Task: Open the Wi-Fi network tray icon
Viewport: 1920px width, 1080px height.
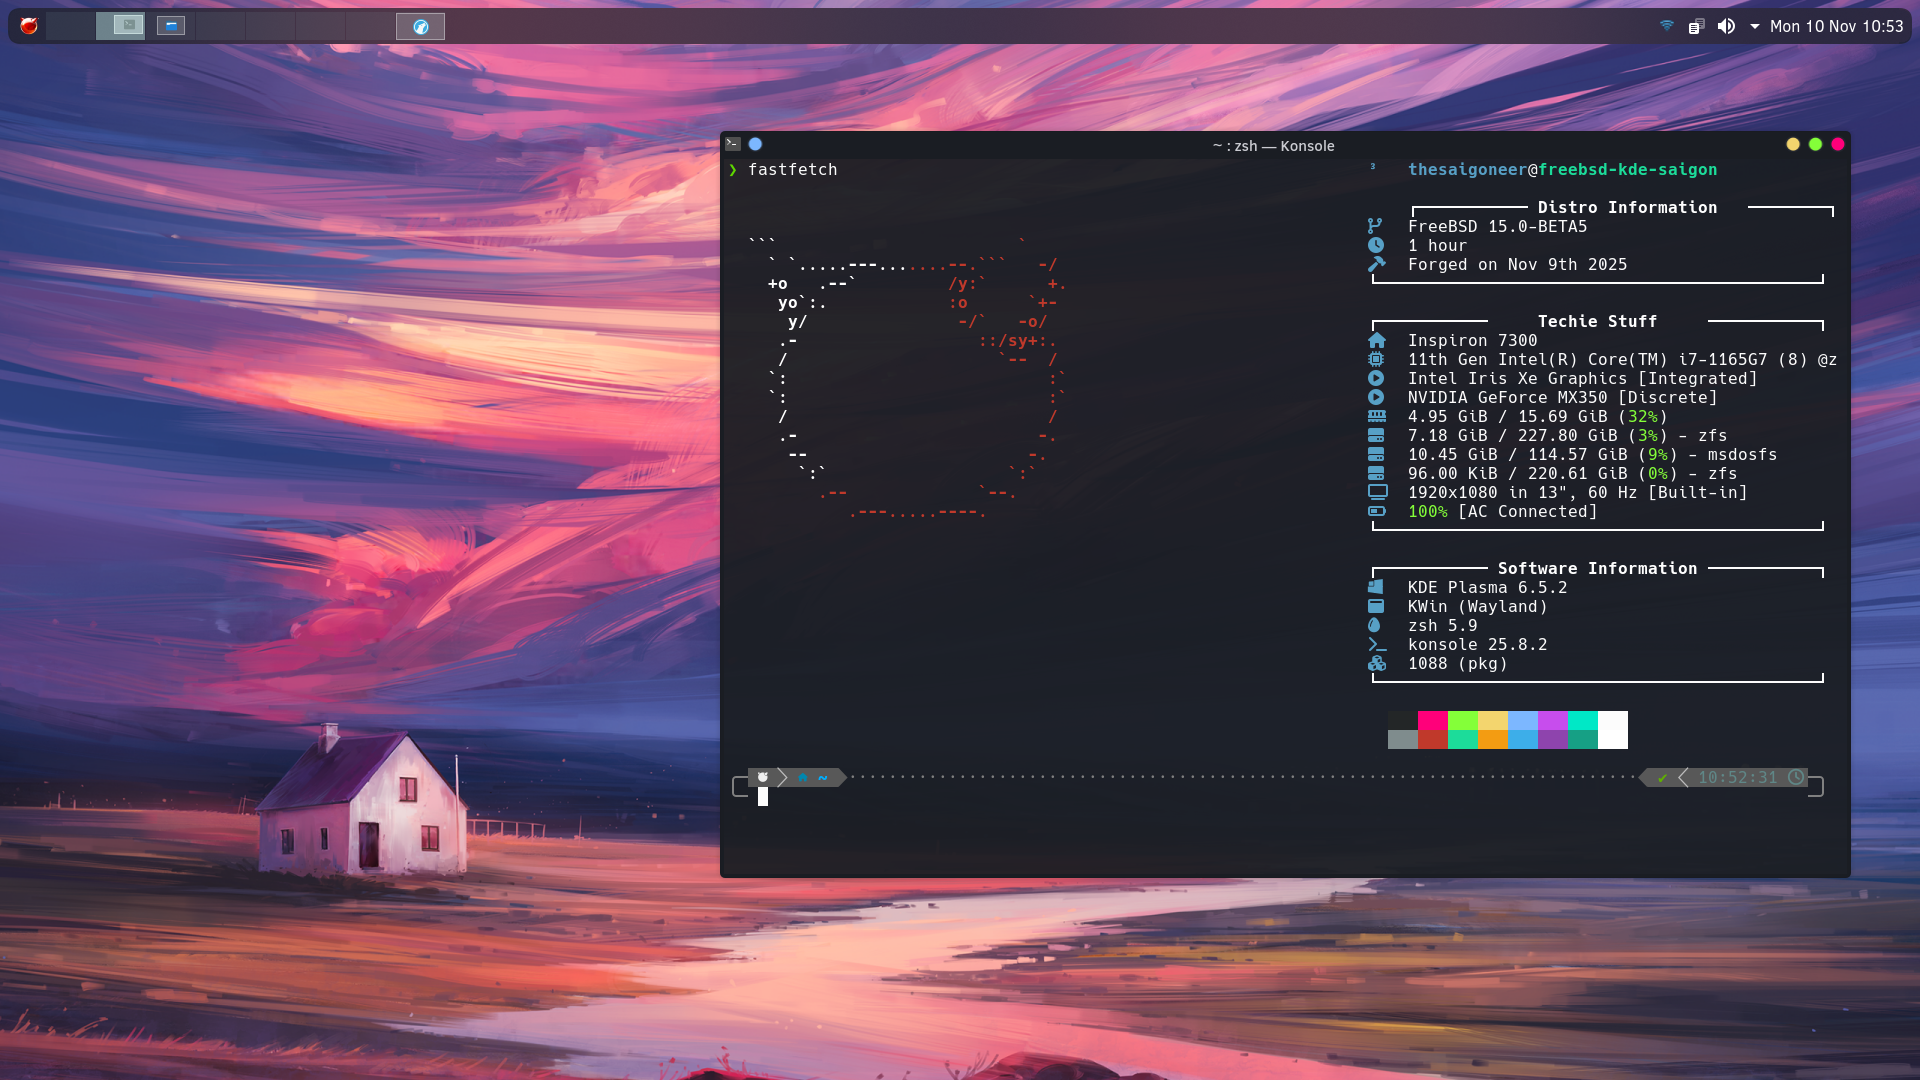Action: point(1666,26)
